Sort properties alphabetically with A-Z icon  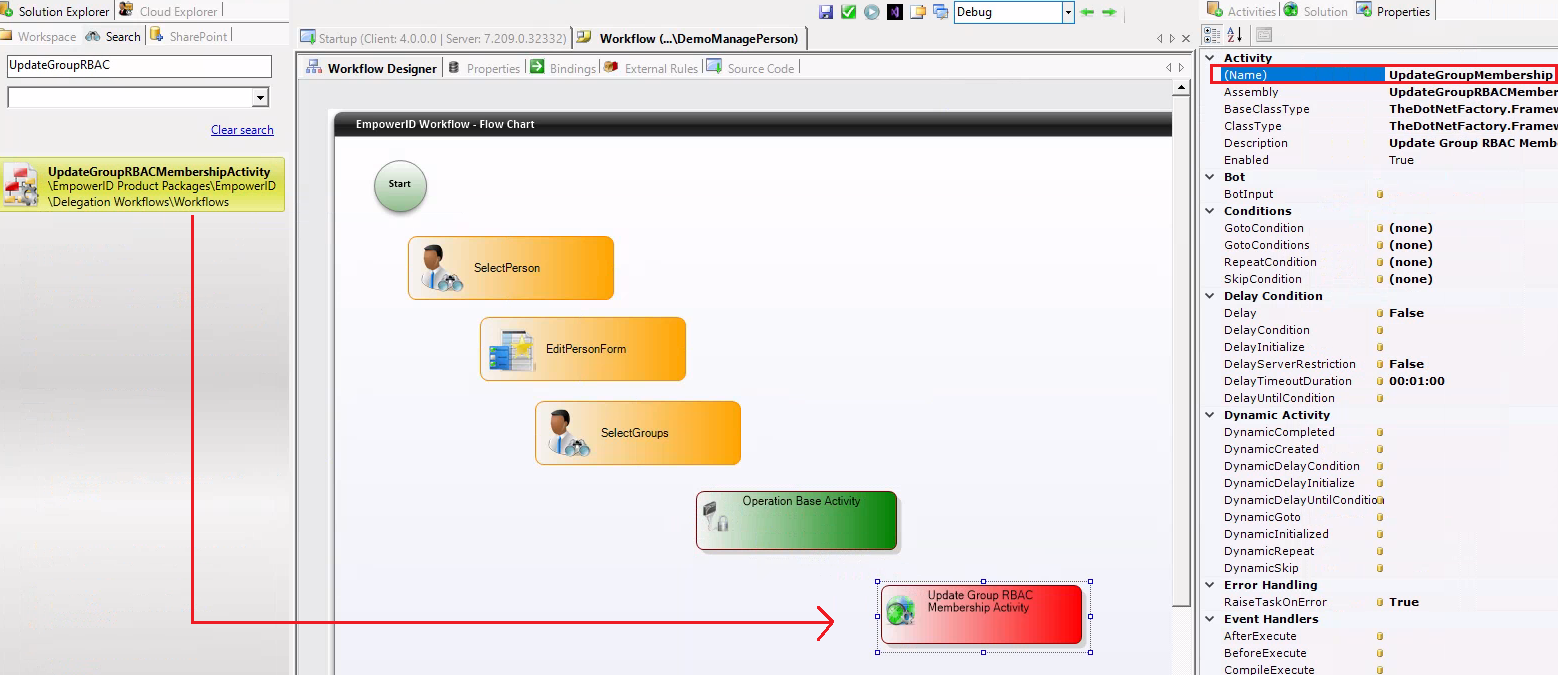click(1235, 35)
